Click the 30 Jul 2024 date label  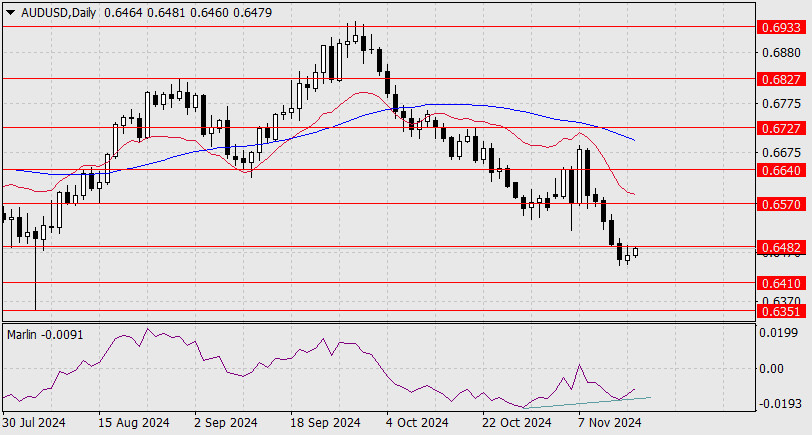35,423
